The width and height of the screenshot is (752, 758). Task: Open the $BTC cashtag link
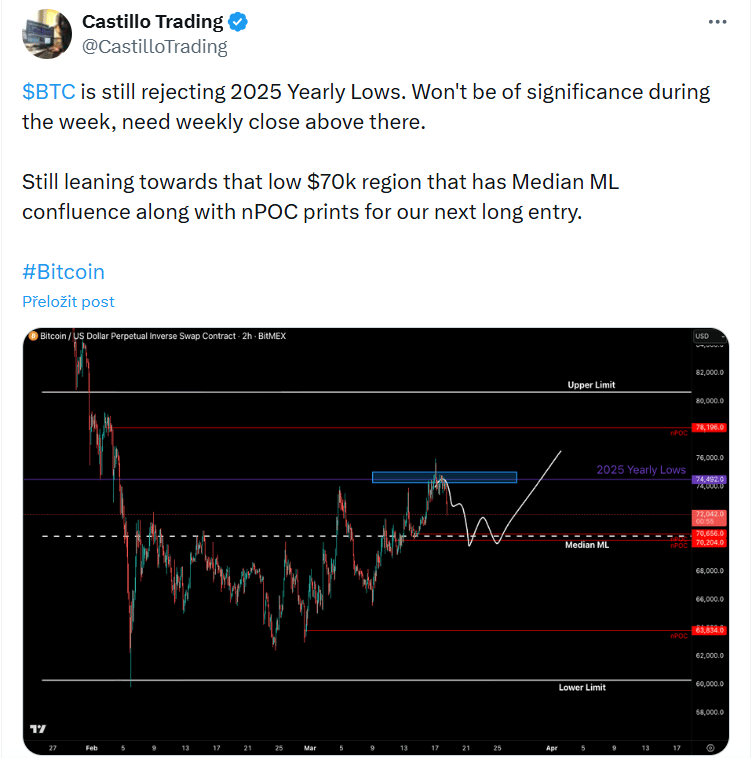point(46,91)
